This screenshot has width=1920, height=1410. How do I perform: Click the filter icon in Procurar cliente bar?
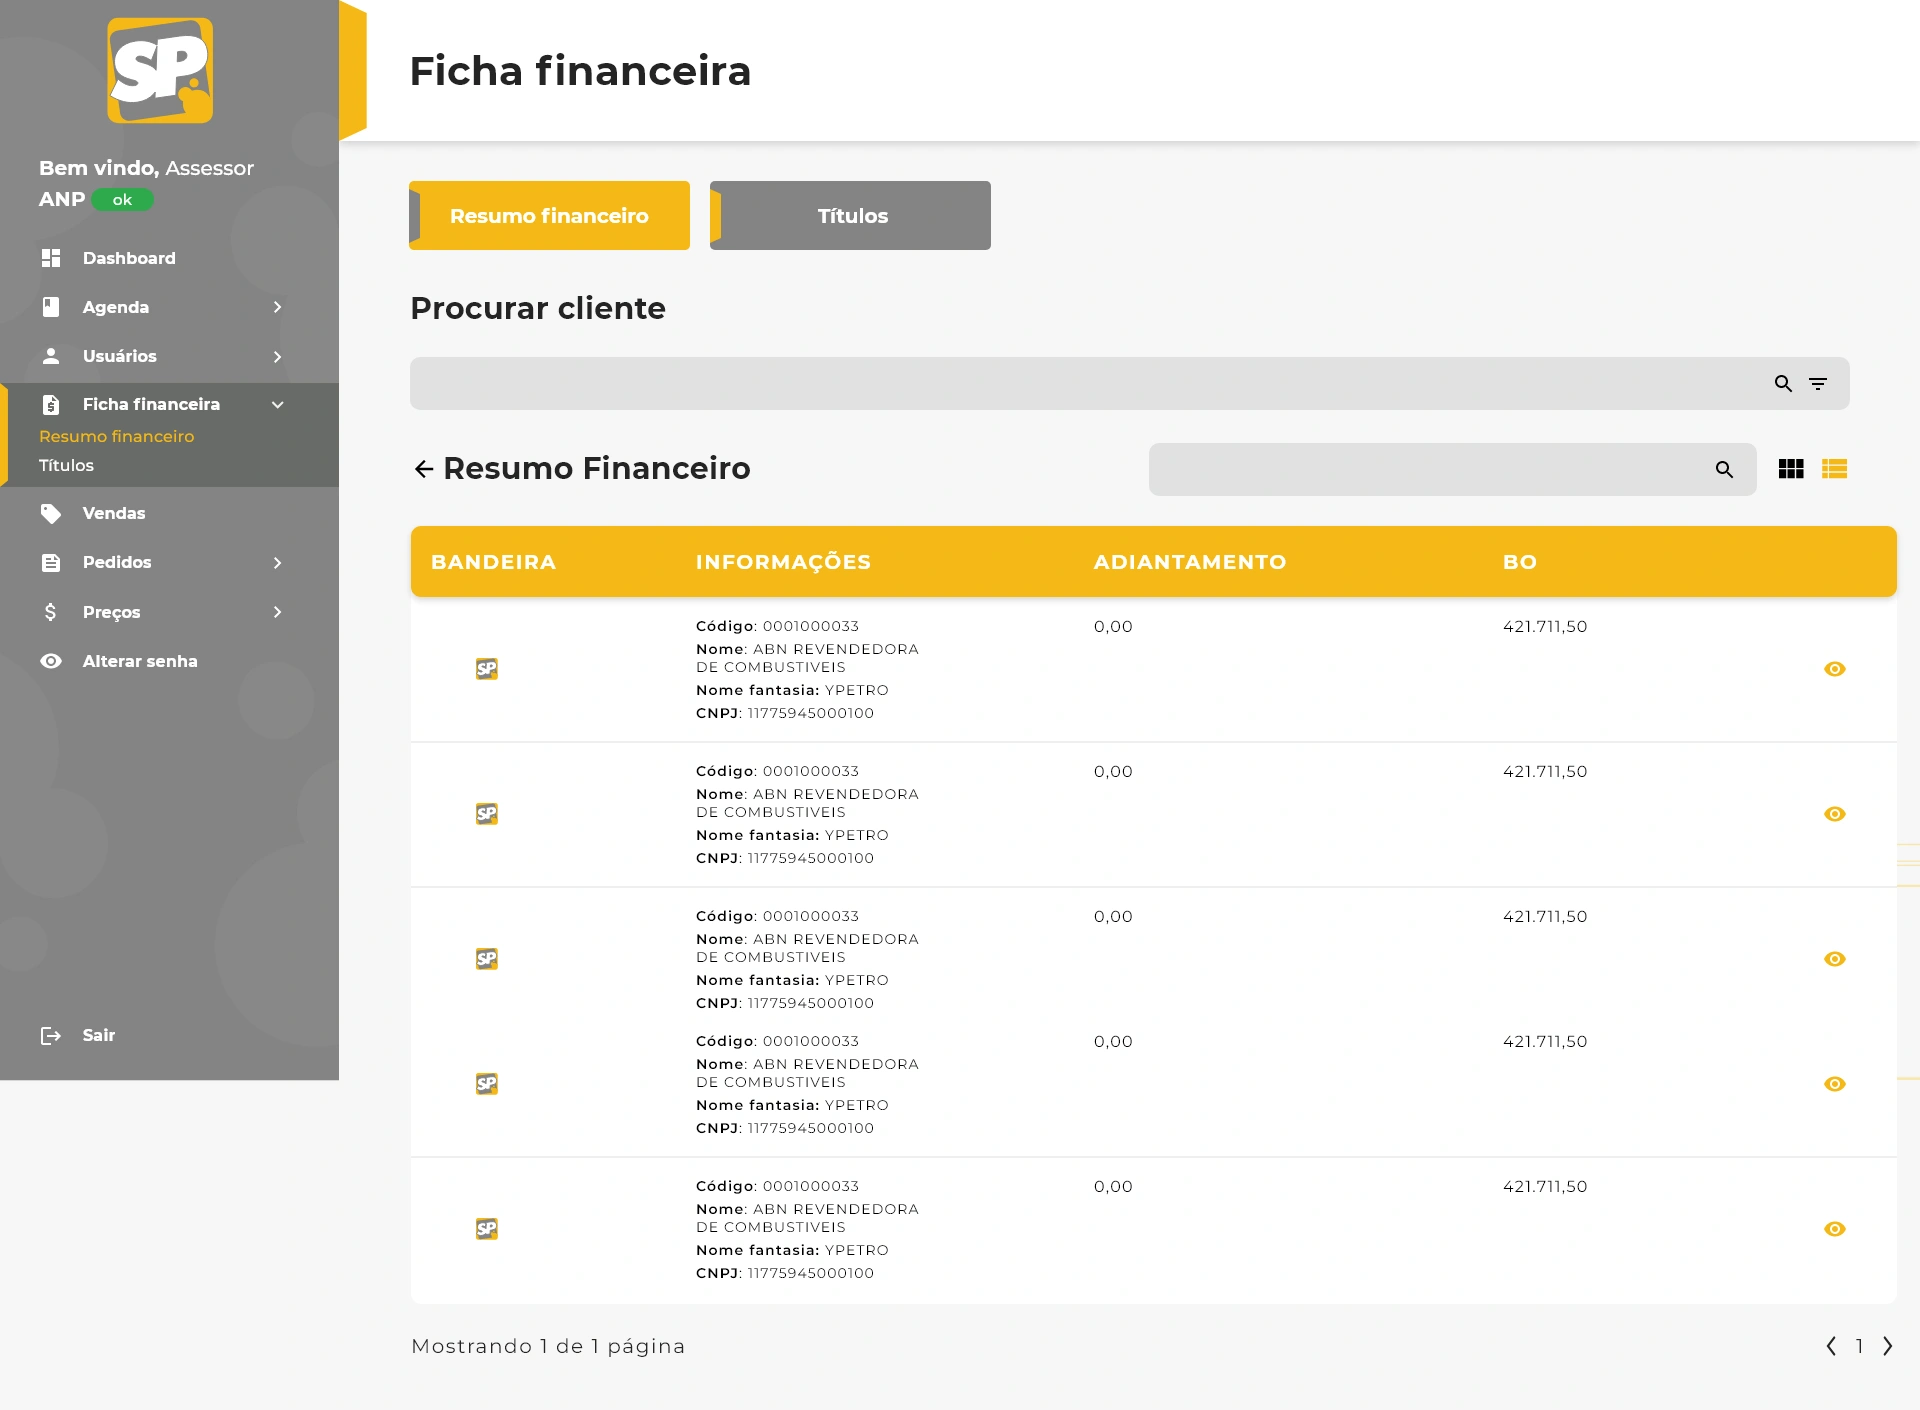pyautogui.click(x=1818, y=384)
